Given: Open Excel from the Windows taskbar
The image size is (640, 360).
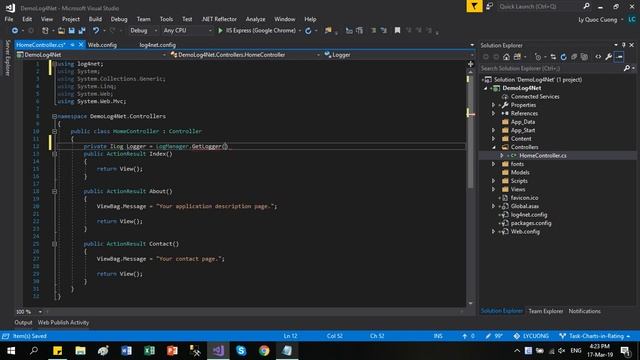Looking at the screenshot, I should tap(149, 351).
